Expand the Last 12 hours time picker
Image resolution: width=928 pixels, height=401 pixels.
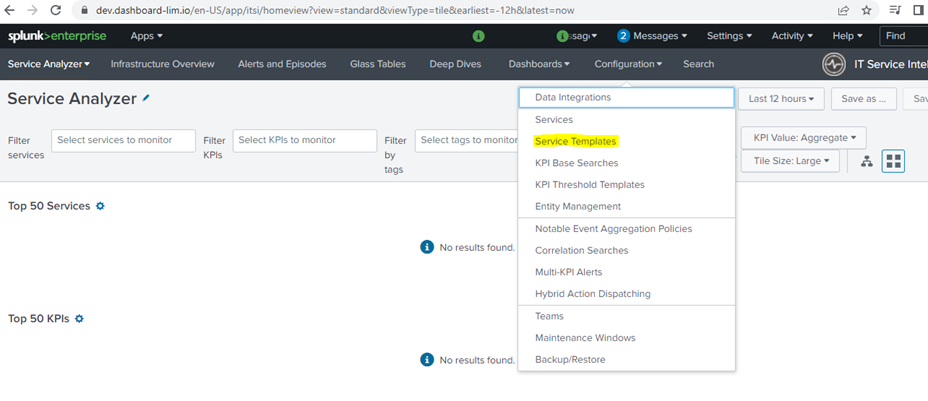click(x=781, y=99)
